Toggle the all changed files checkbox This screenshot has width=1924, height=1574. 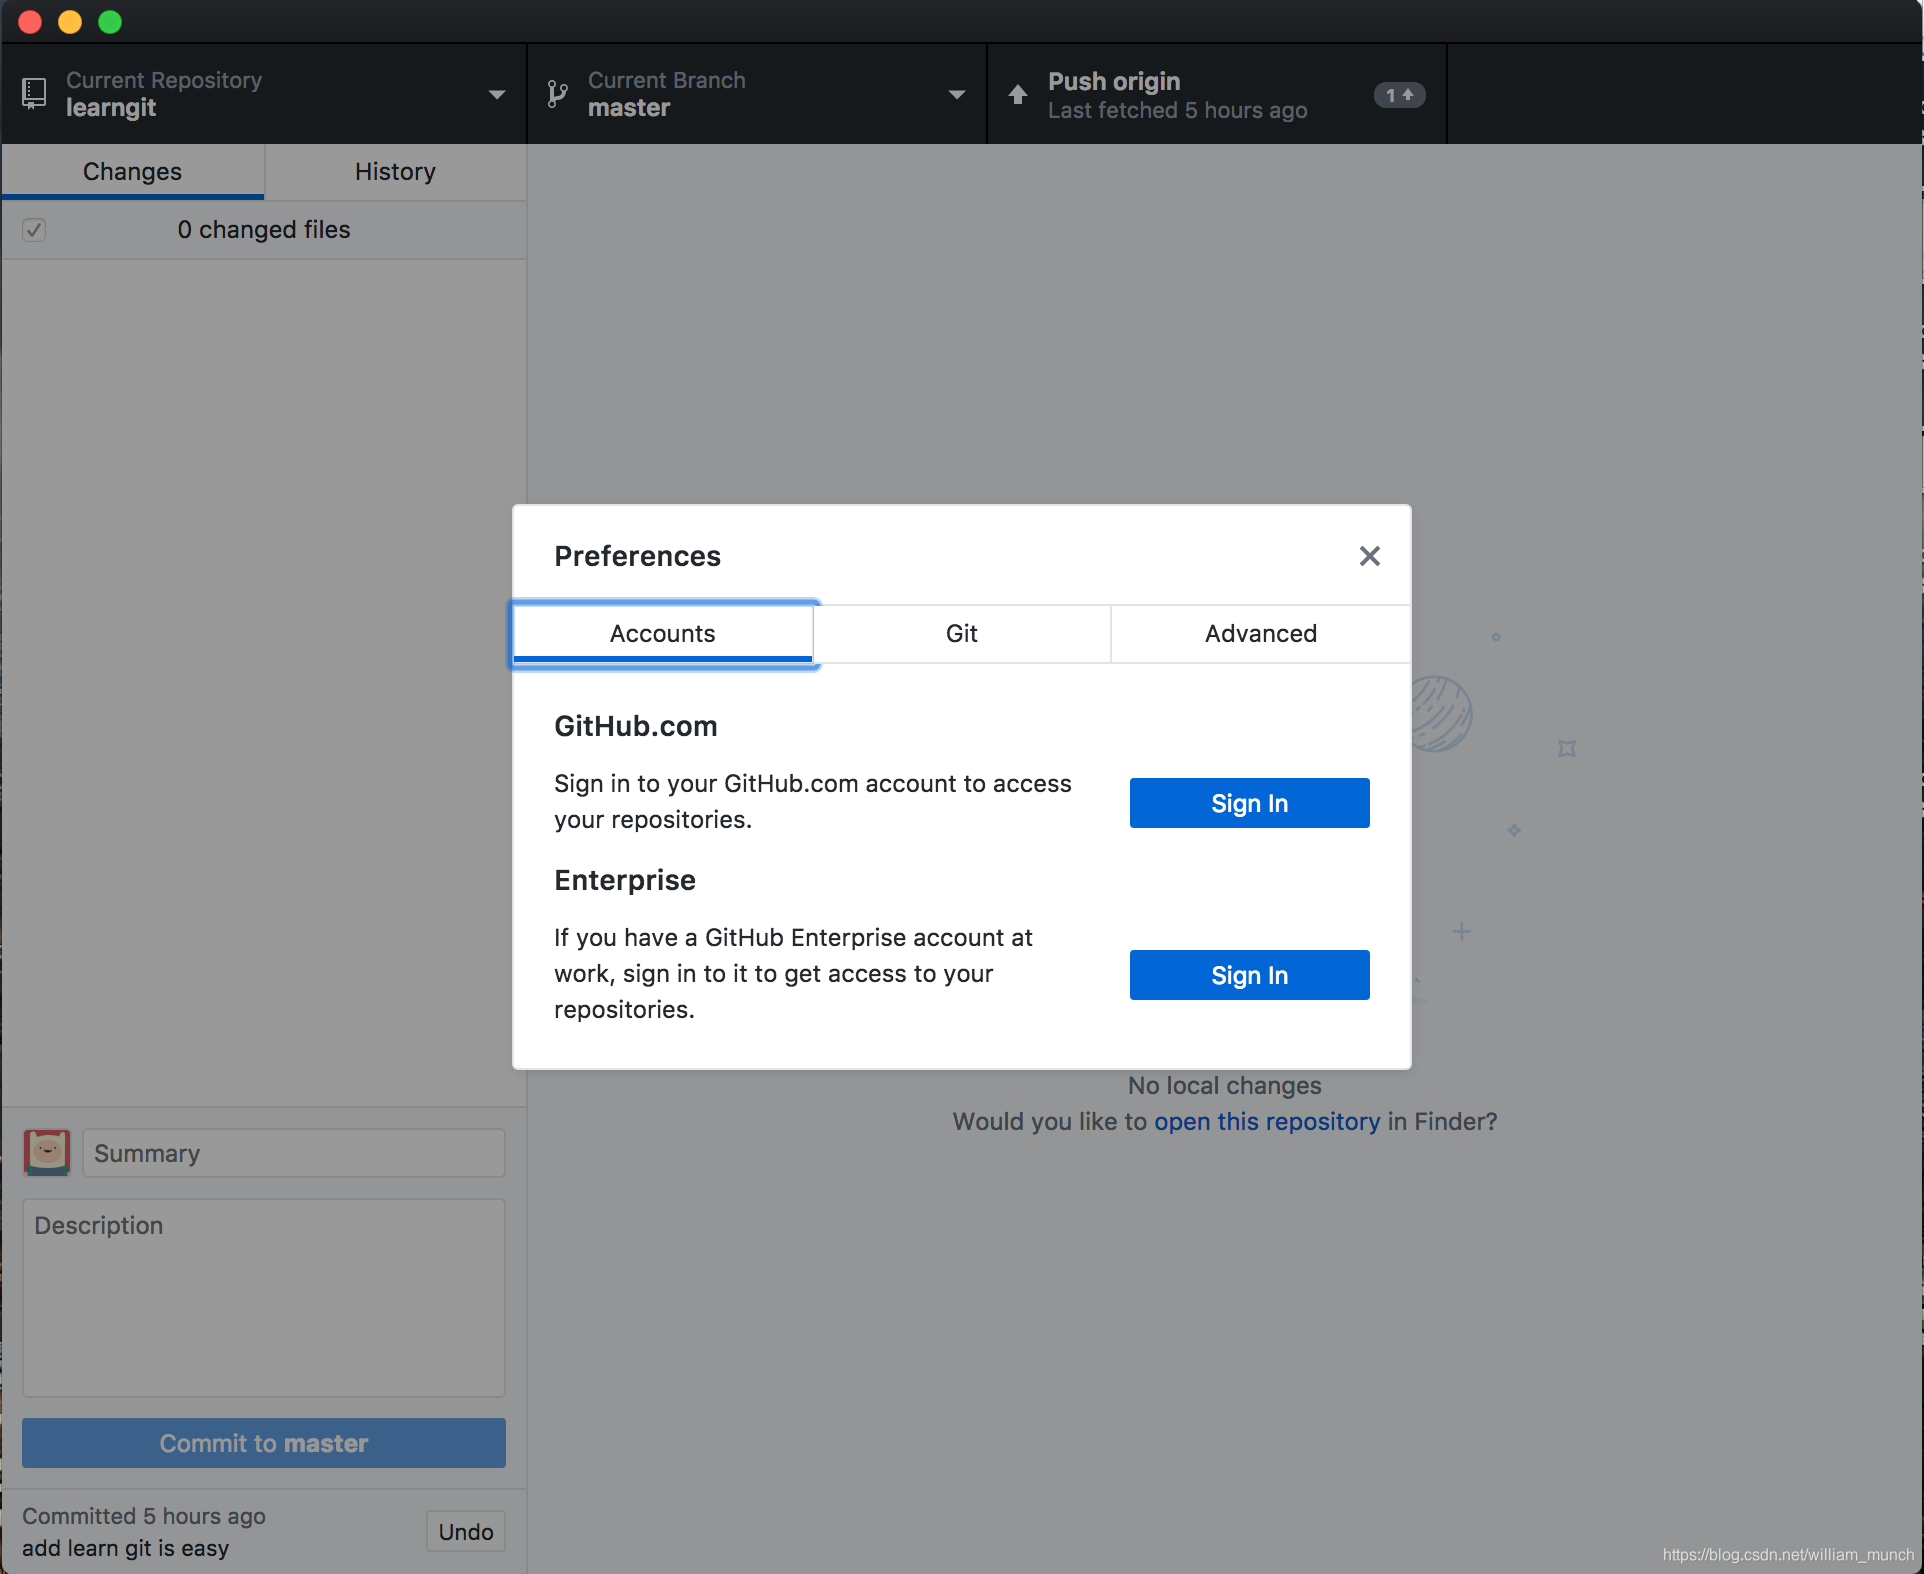coord(34,230)
